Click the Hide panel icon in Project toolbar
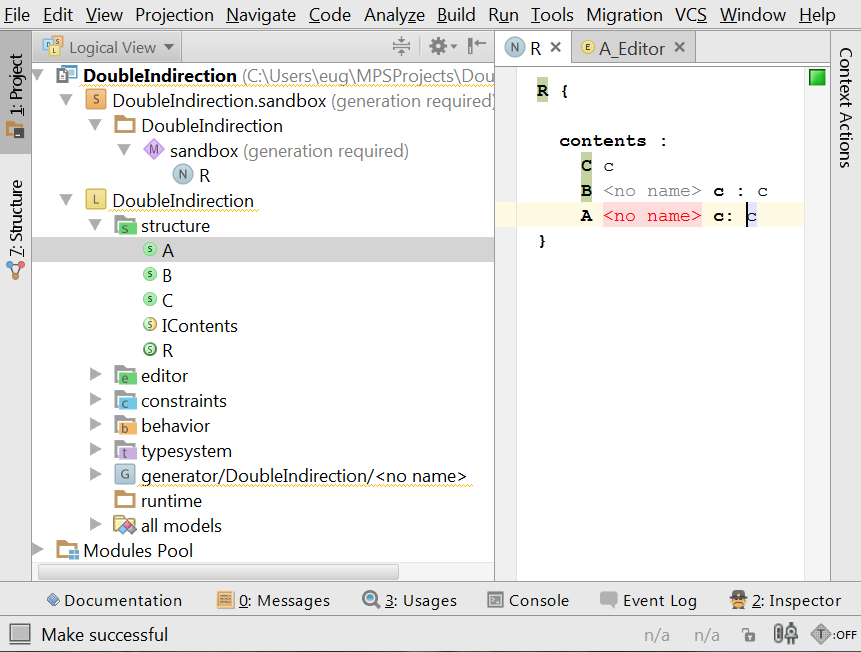This screenshot has width=861, height=652. click(x=477, y=47)
